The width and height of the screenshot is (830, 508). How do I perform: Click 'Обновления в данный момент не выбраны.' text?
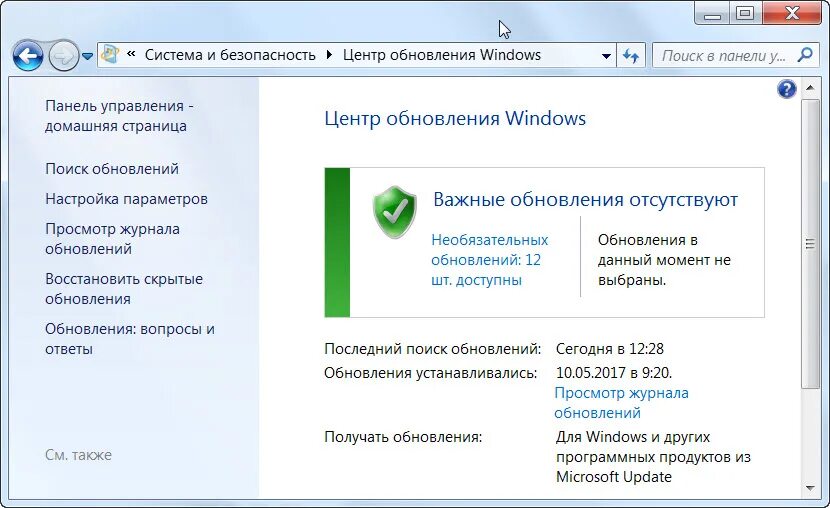pos(664,260)
